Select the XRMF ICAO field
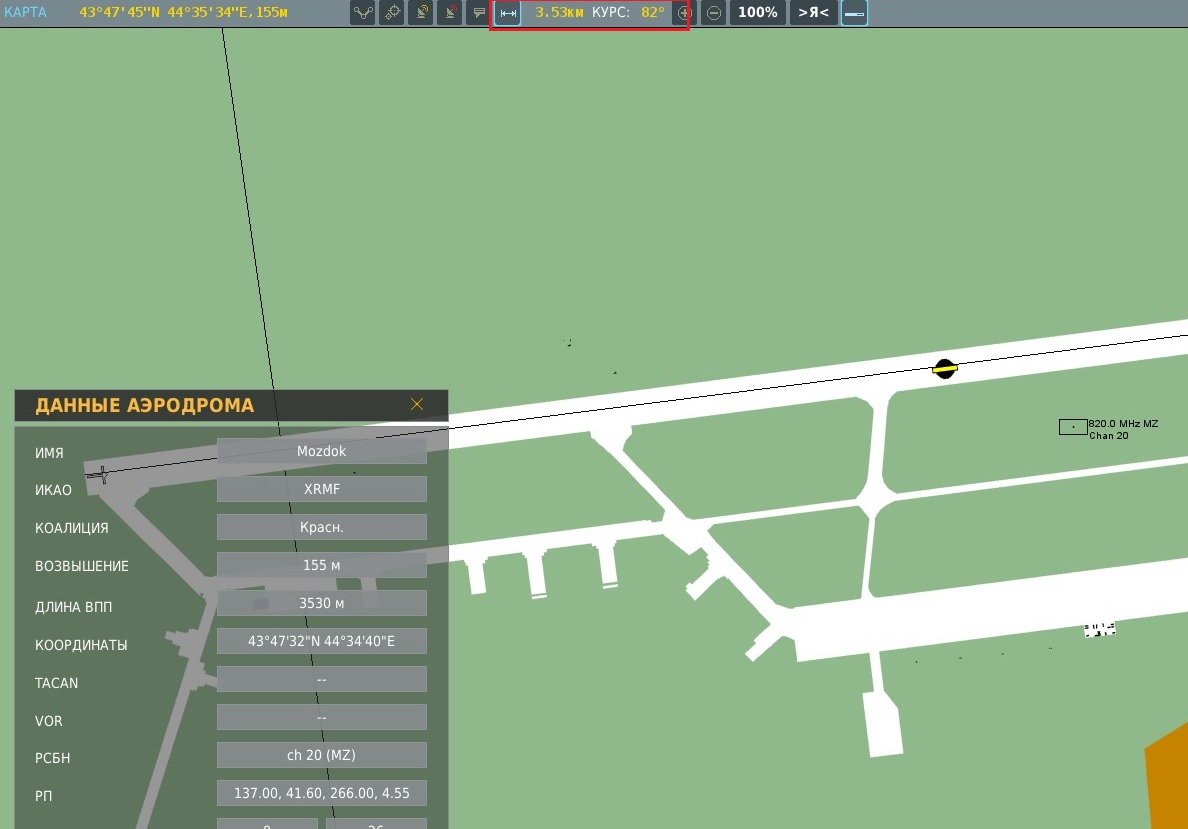1188x829 pixels. [x=321, y=489]
